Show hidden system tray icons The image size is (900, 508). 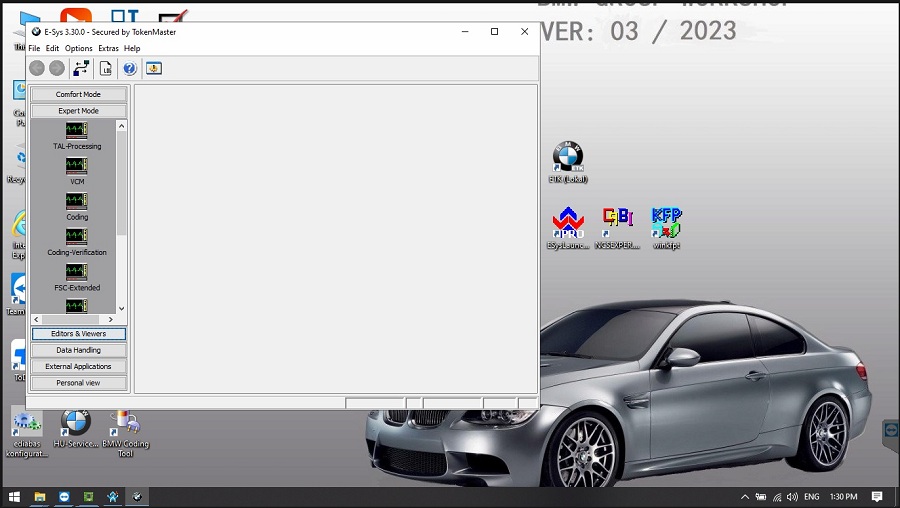coord(744,497)
